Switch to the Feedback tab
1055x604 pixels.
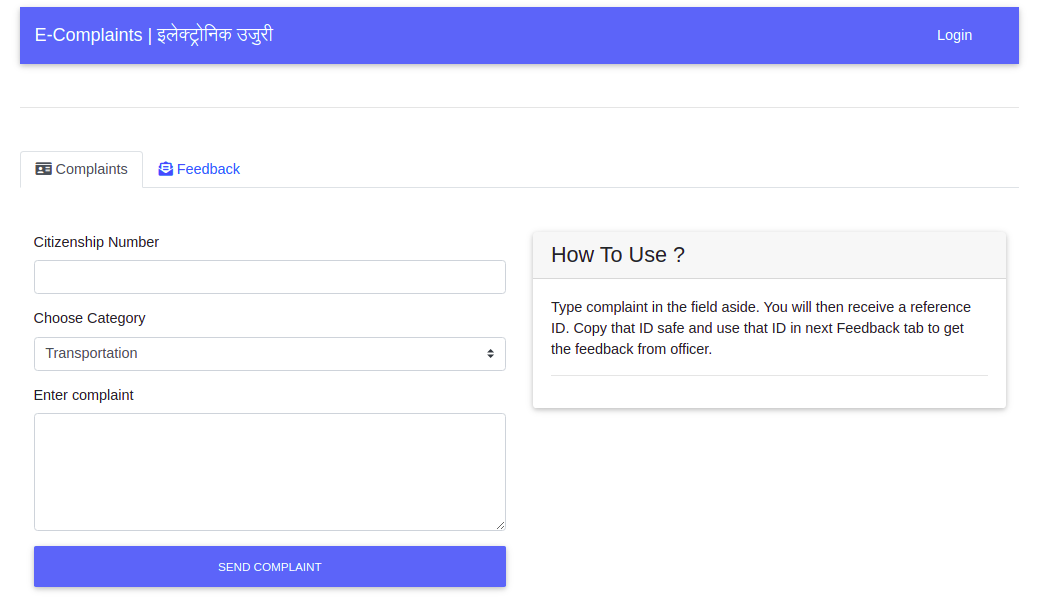click(199, 168)
